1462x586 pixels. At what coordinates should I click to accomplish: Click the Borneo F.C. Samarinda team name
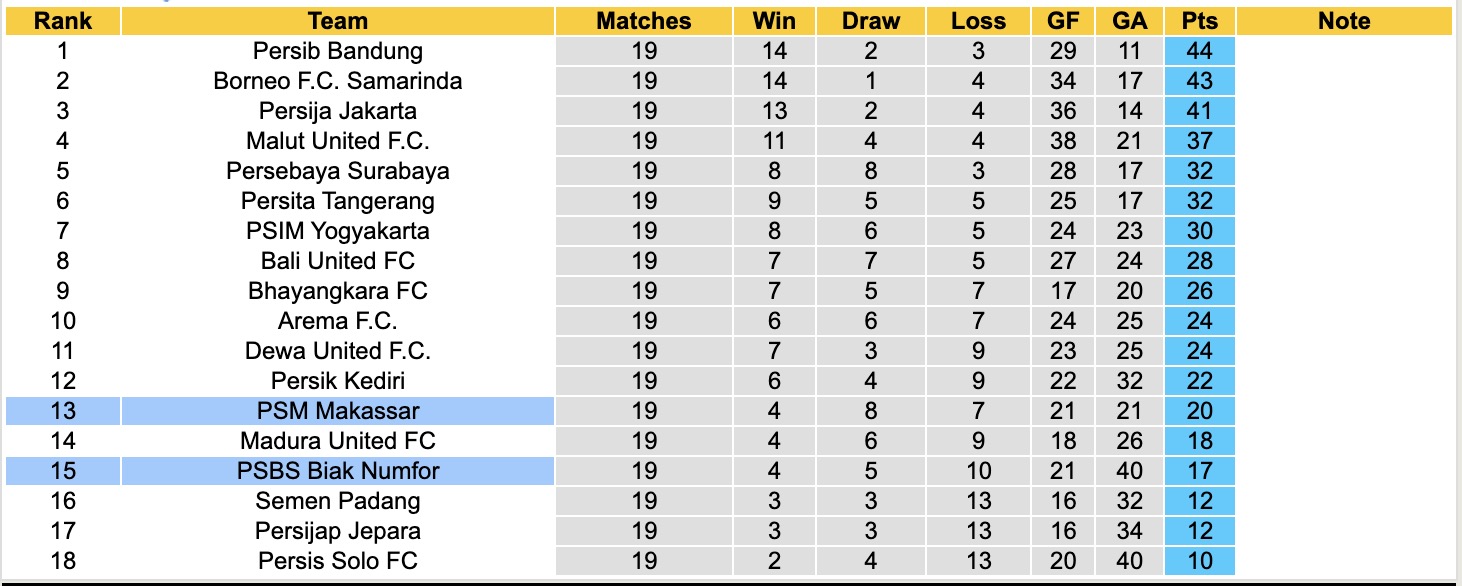pos(338,81)
